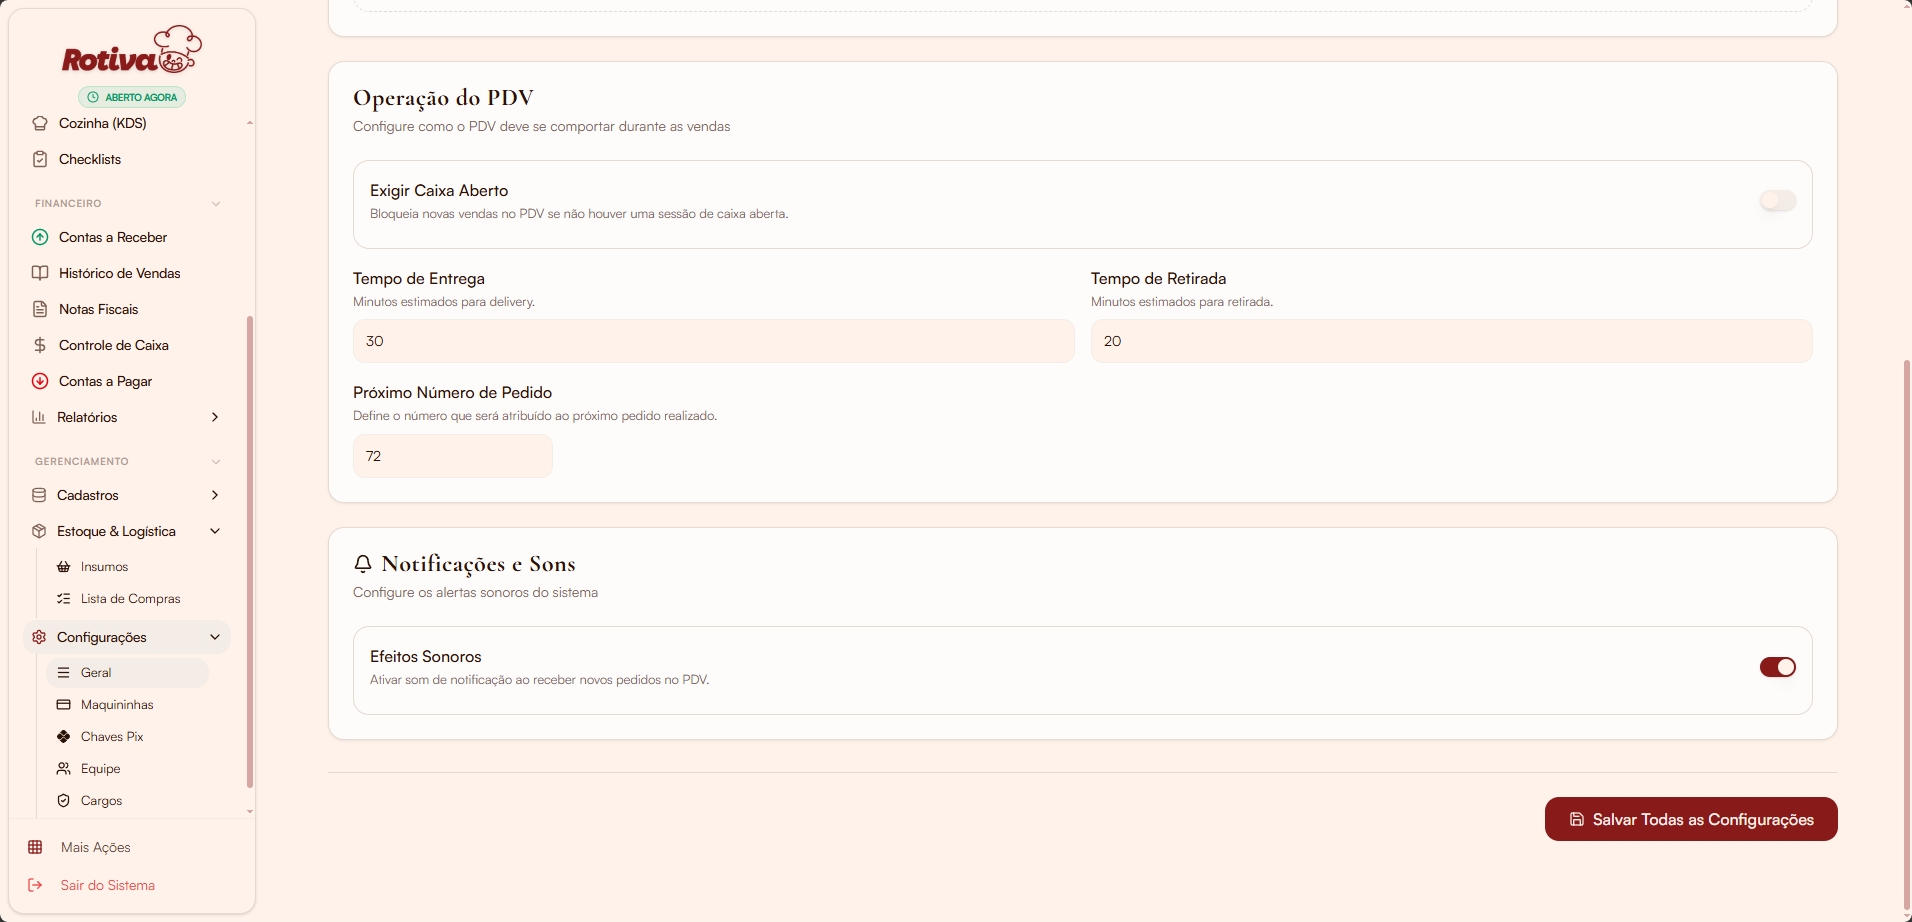Select Sair do Sistema link
The height and width of the screenshot is (922, 1912).
pos(107,885)
